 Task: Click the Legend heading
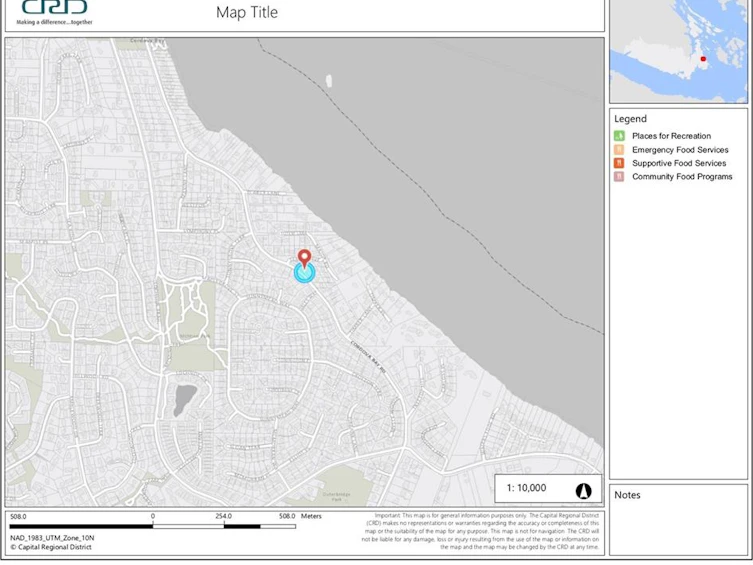(x=630, y=119)
